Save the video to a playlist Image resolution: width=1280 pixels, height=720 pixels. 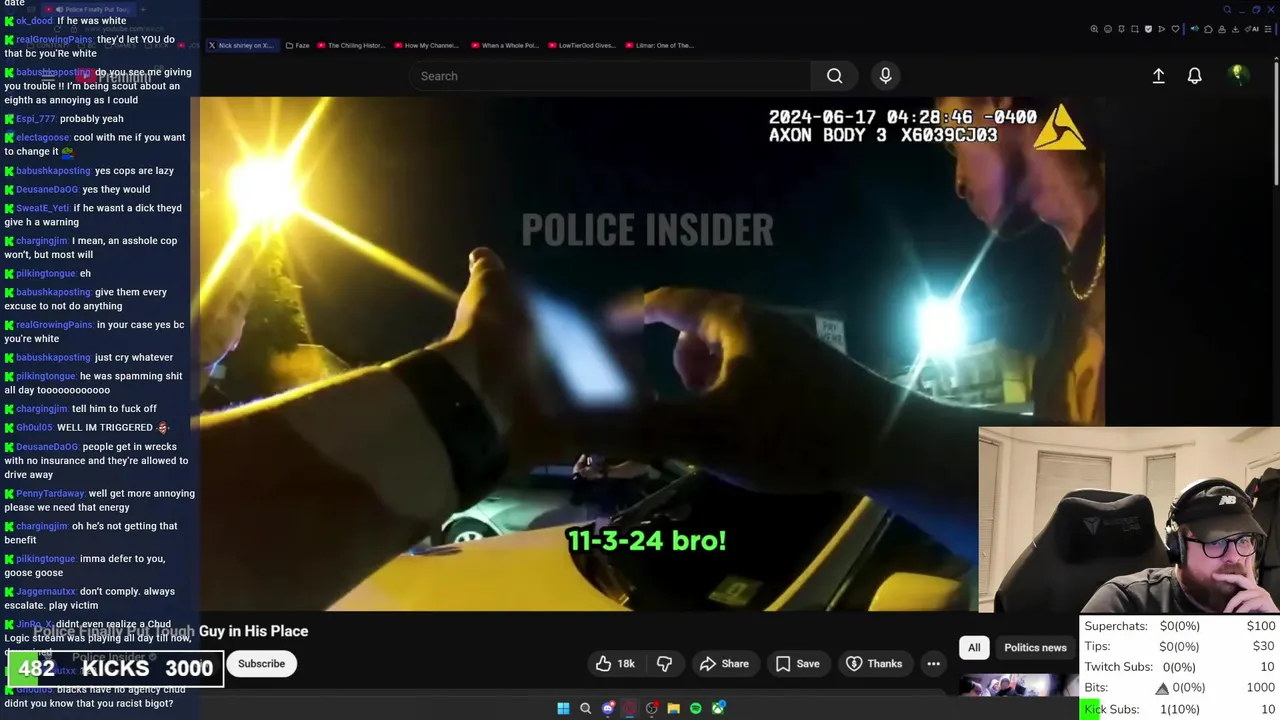coord(798,663)
